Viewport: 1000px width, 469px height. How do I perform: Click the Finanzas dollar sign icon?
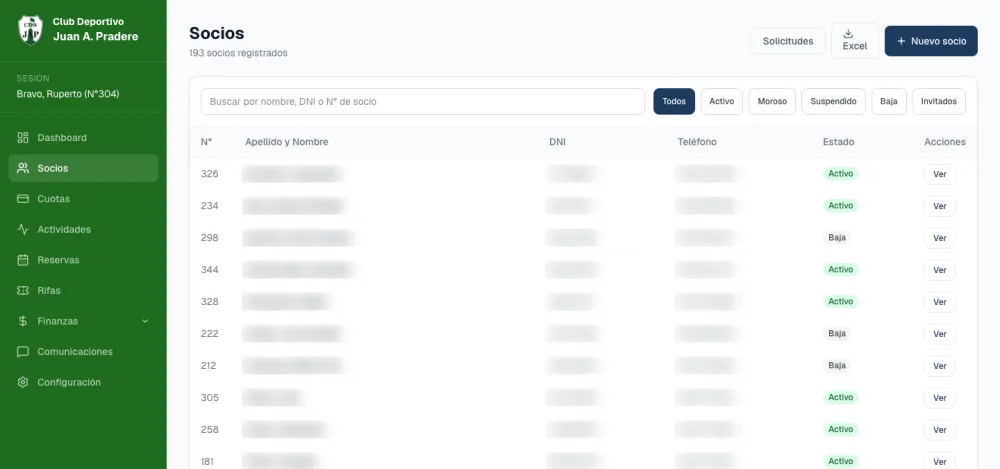(23, 322)
